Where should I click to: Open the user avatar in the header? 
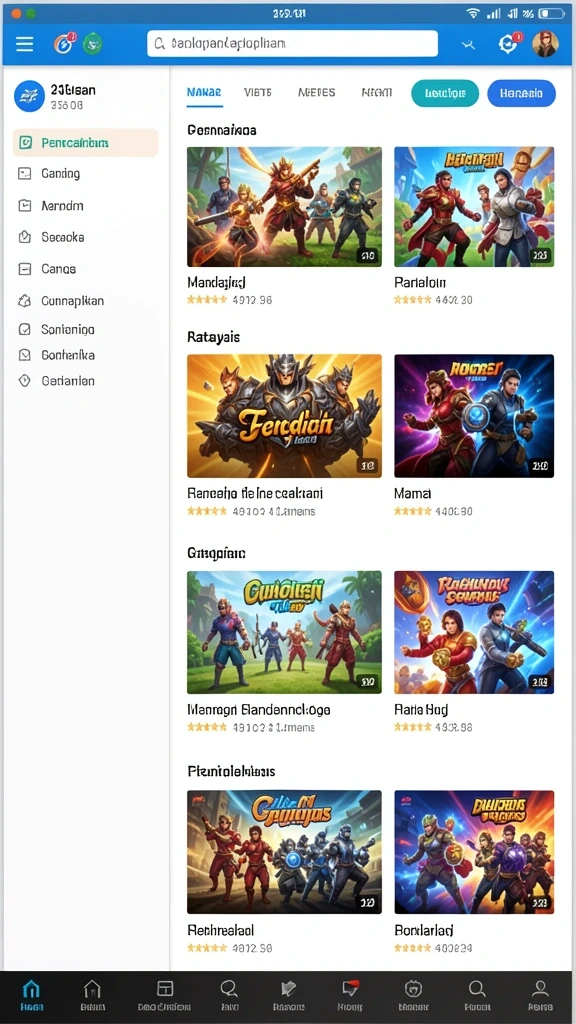tap(545, 44)
